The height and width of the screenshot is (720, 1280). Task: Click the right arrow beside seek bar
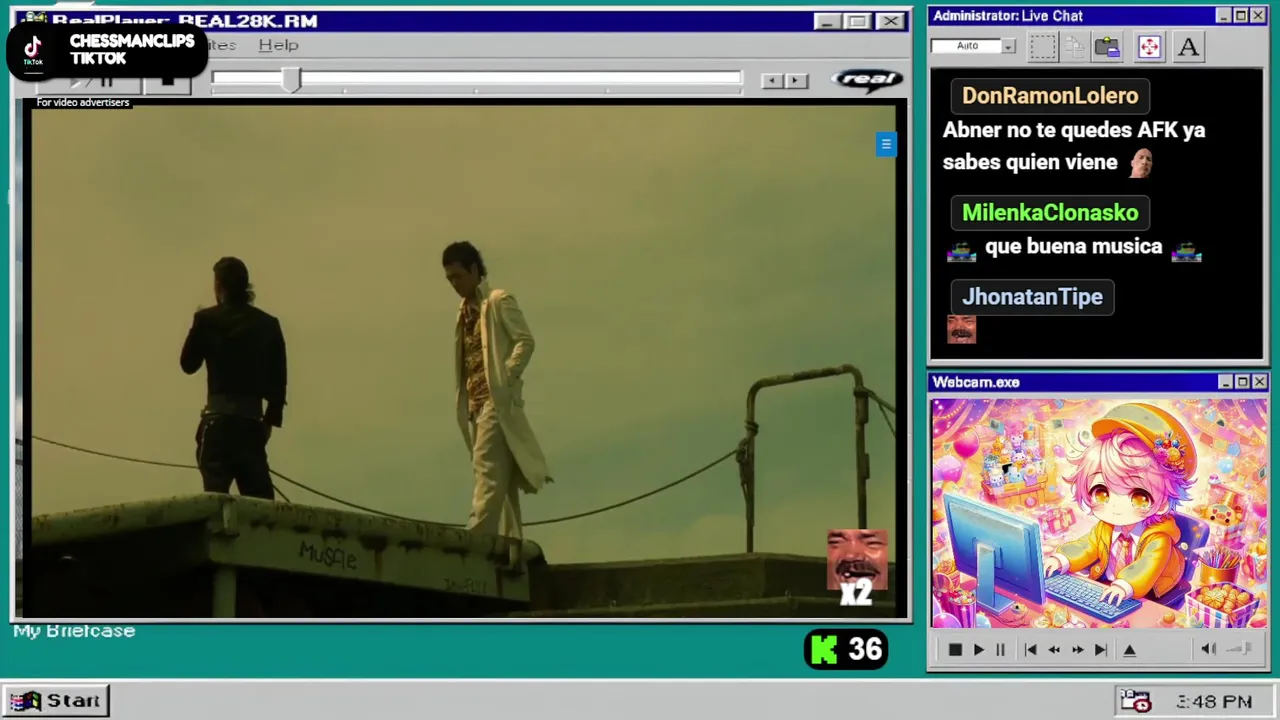click(796, 81)
